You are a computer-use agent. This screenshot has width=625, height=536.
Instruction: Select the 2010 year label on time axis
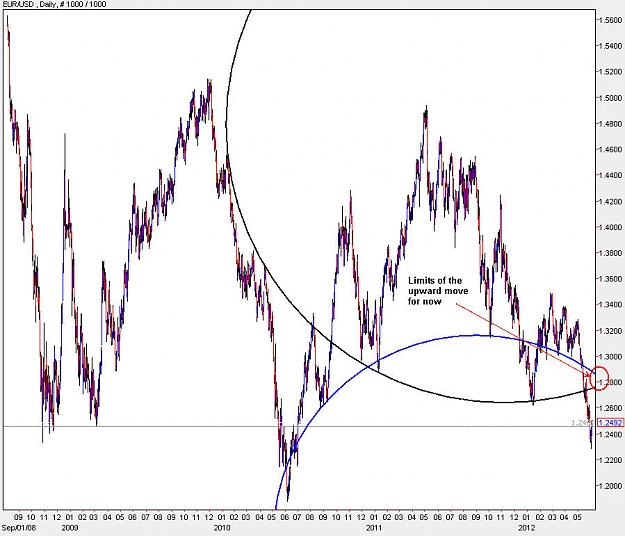click(222, 528)
